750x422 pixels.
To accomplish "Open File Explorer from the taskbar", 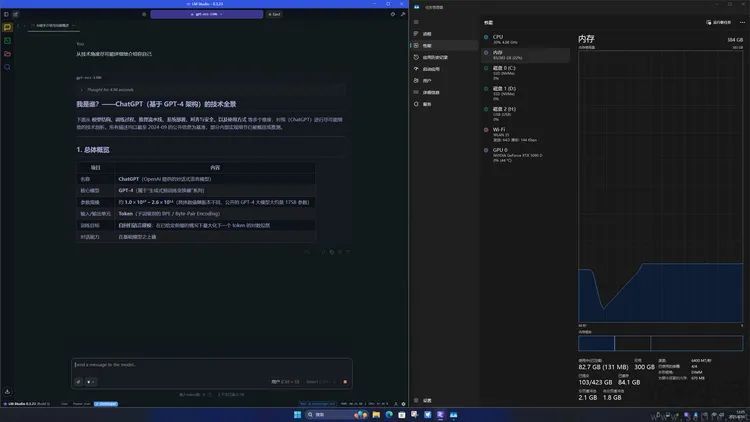I will 376,414.
